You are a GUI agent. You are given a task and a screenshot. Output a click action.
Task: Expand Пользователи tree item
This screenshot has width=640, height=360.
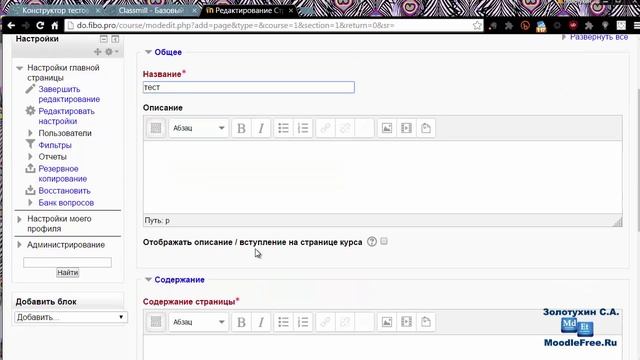click(30, 133)
